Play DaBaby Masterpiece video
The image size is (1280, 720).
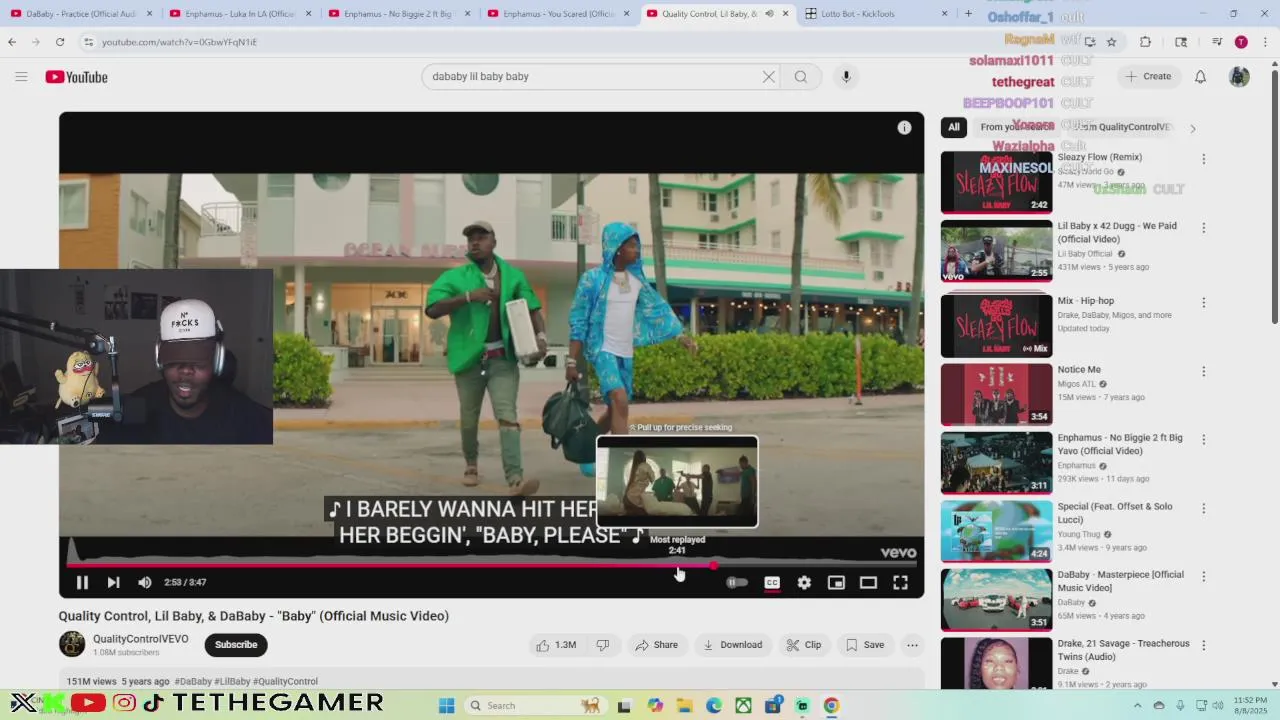tap(996, 600)
